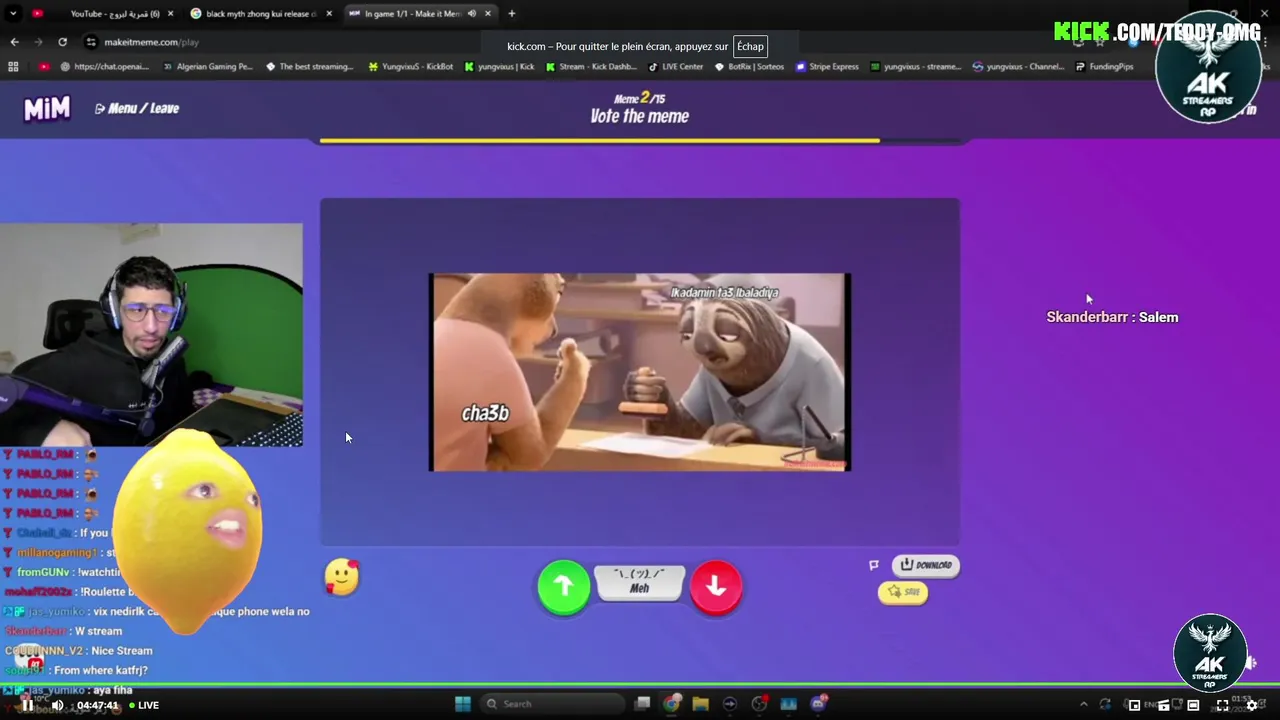Reload the makeitmeme page

pyautogui.click(x=62, y=42)
